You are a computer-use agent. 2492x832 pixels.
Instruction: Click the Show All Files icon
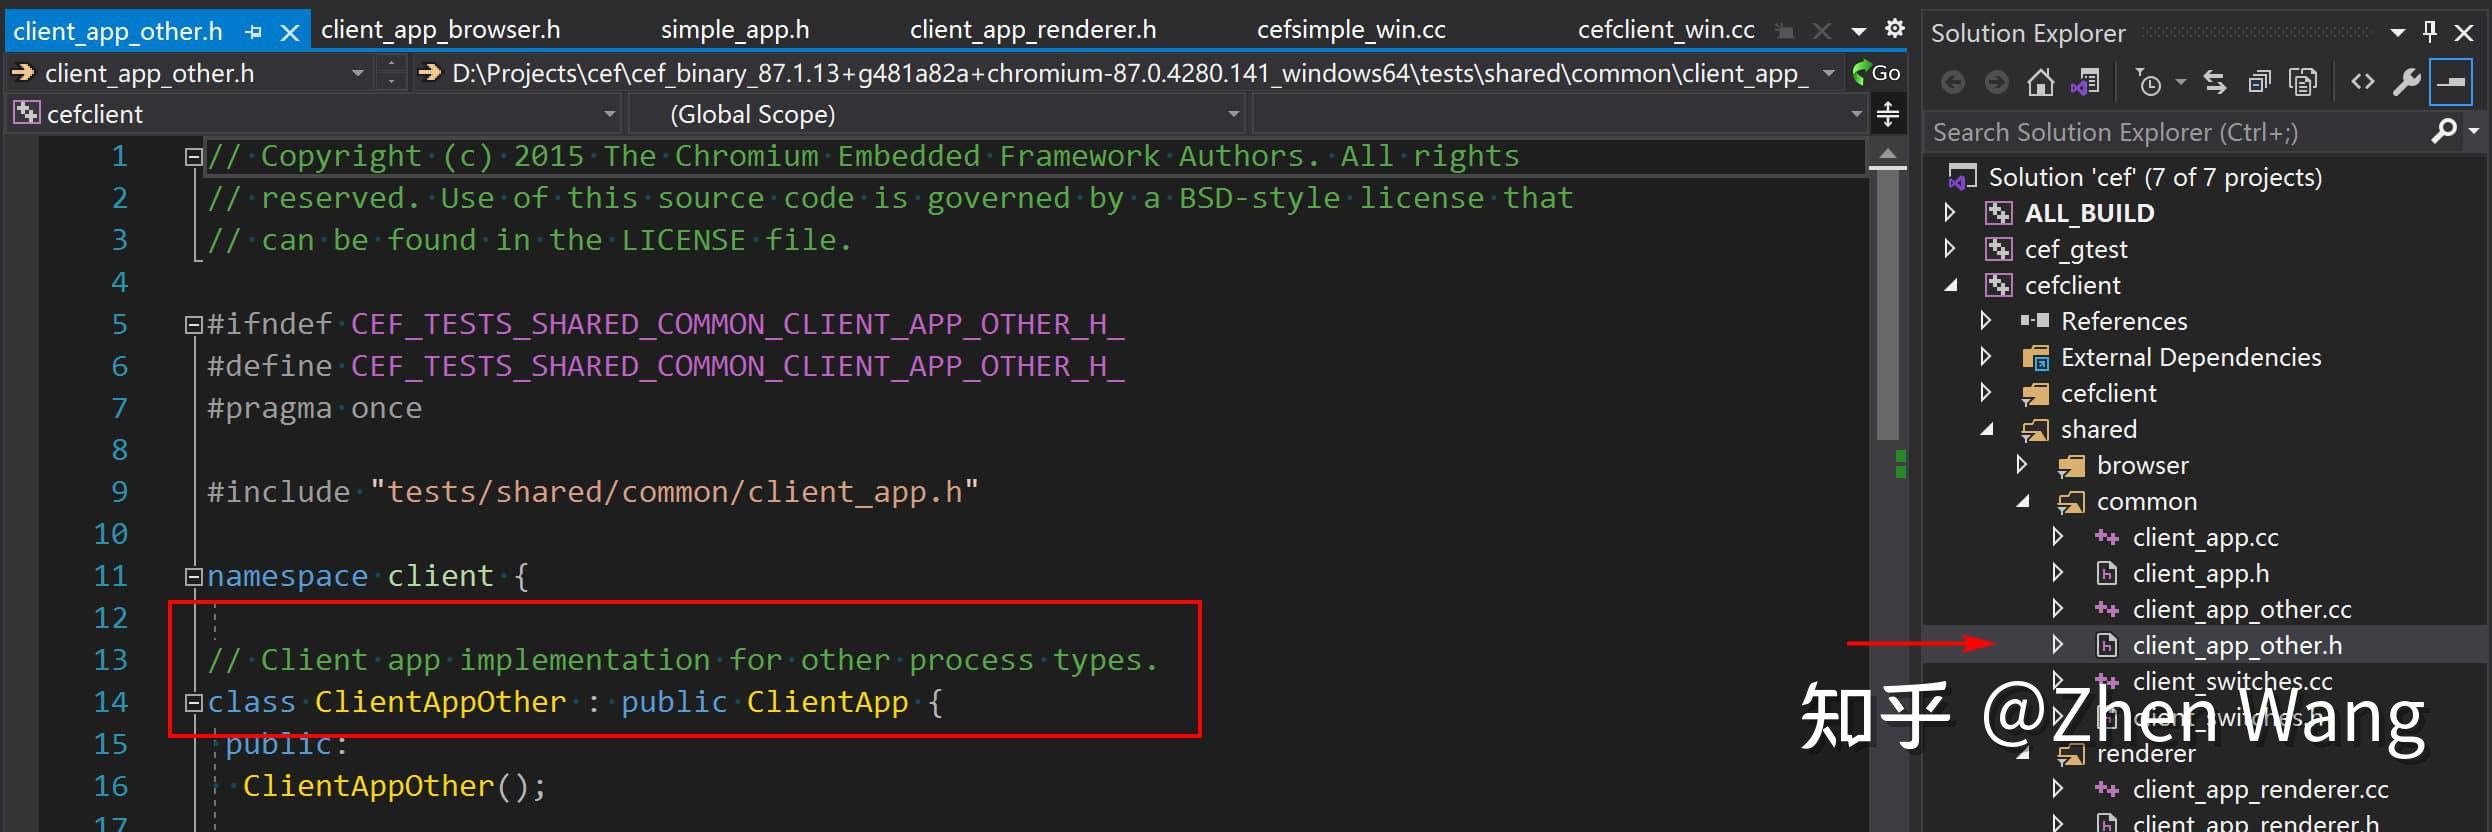(x=2303, y=82)
